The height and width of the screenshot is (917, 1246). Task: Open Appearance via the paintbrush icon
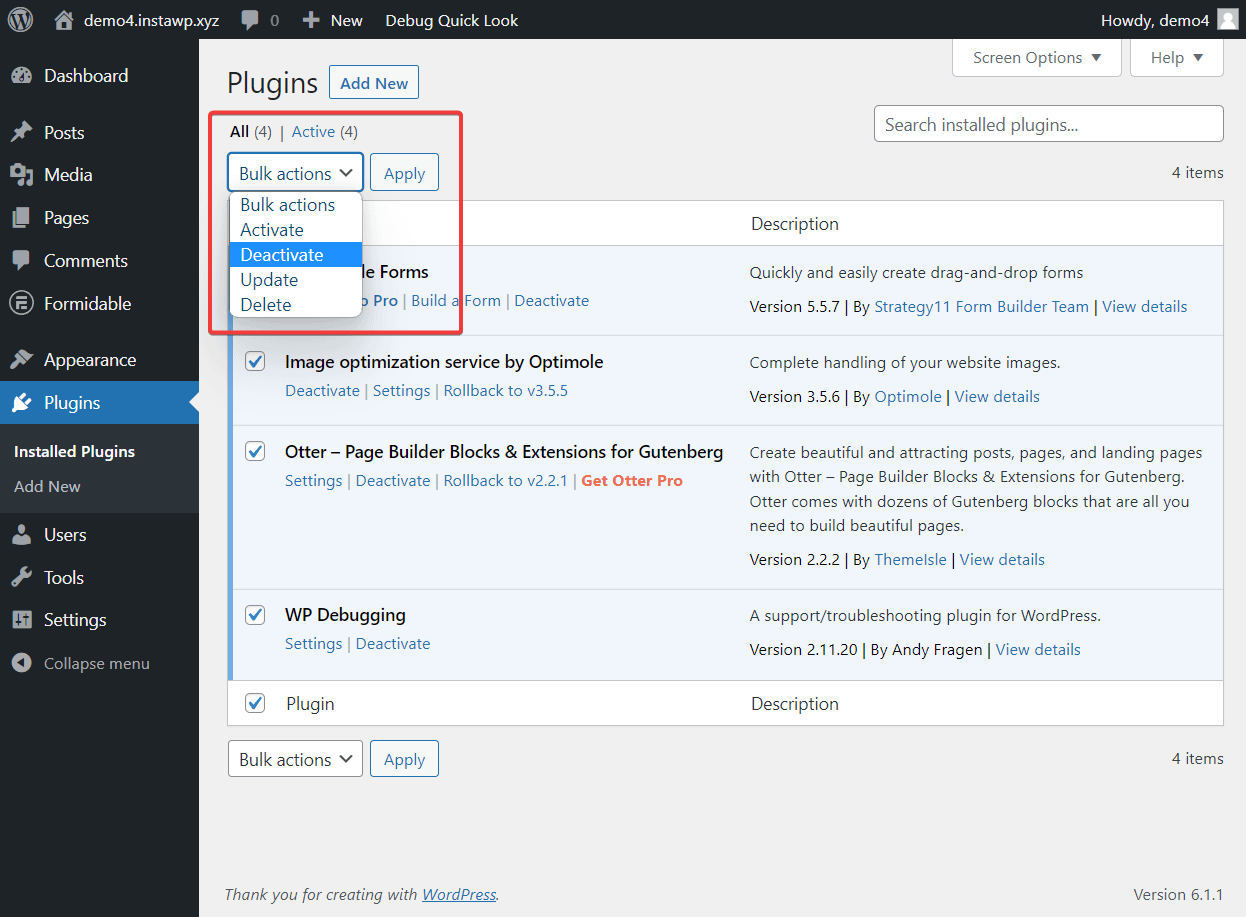(22, 359)
